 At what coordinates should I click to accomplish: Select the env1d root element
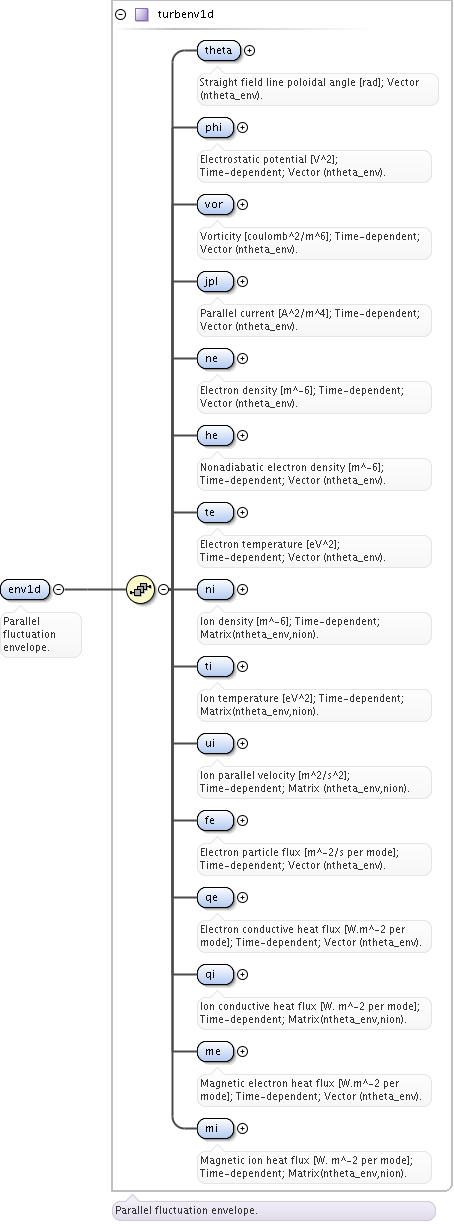[25, 589]
